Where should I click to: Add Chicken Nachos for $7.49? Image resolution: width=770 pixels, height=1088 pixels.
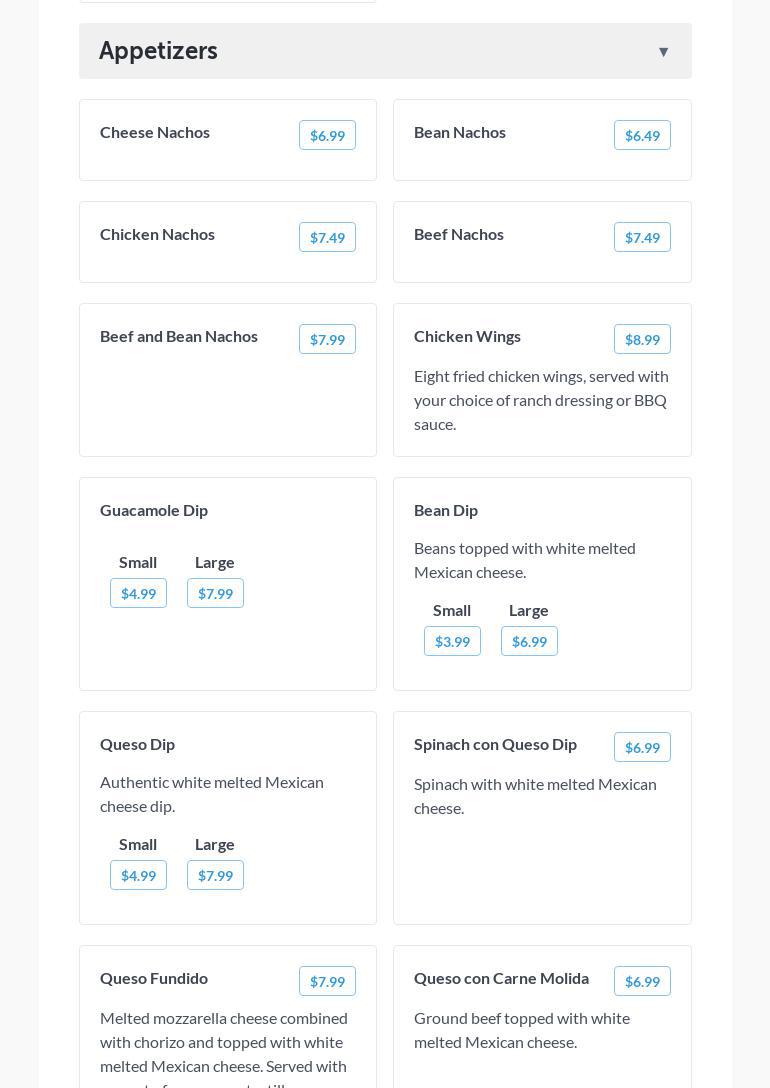click(327, 238)
